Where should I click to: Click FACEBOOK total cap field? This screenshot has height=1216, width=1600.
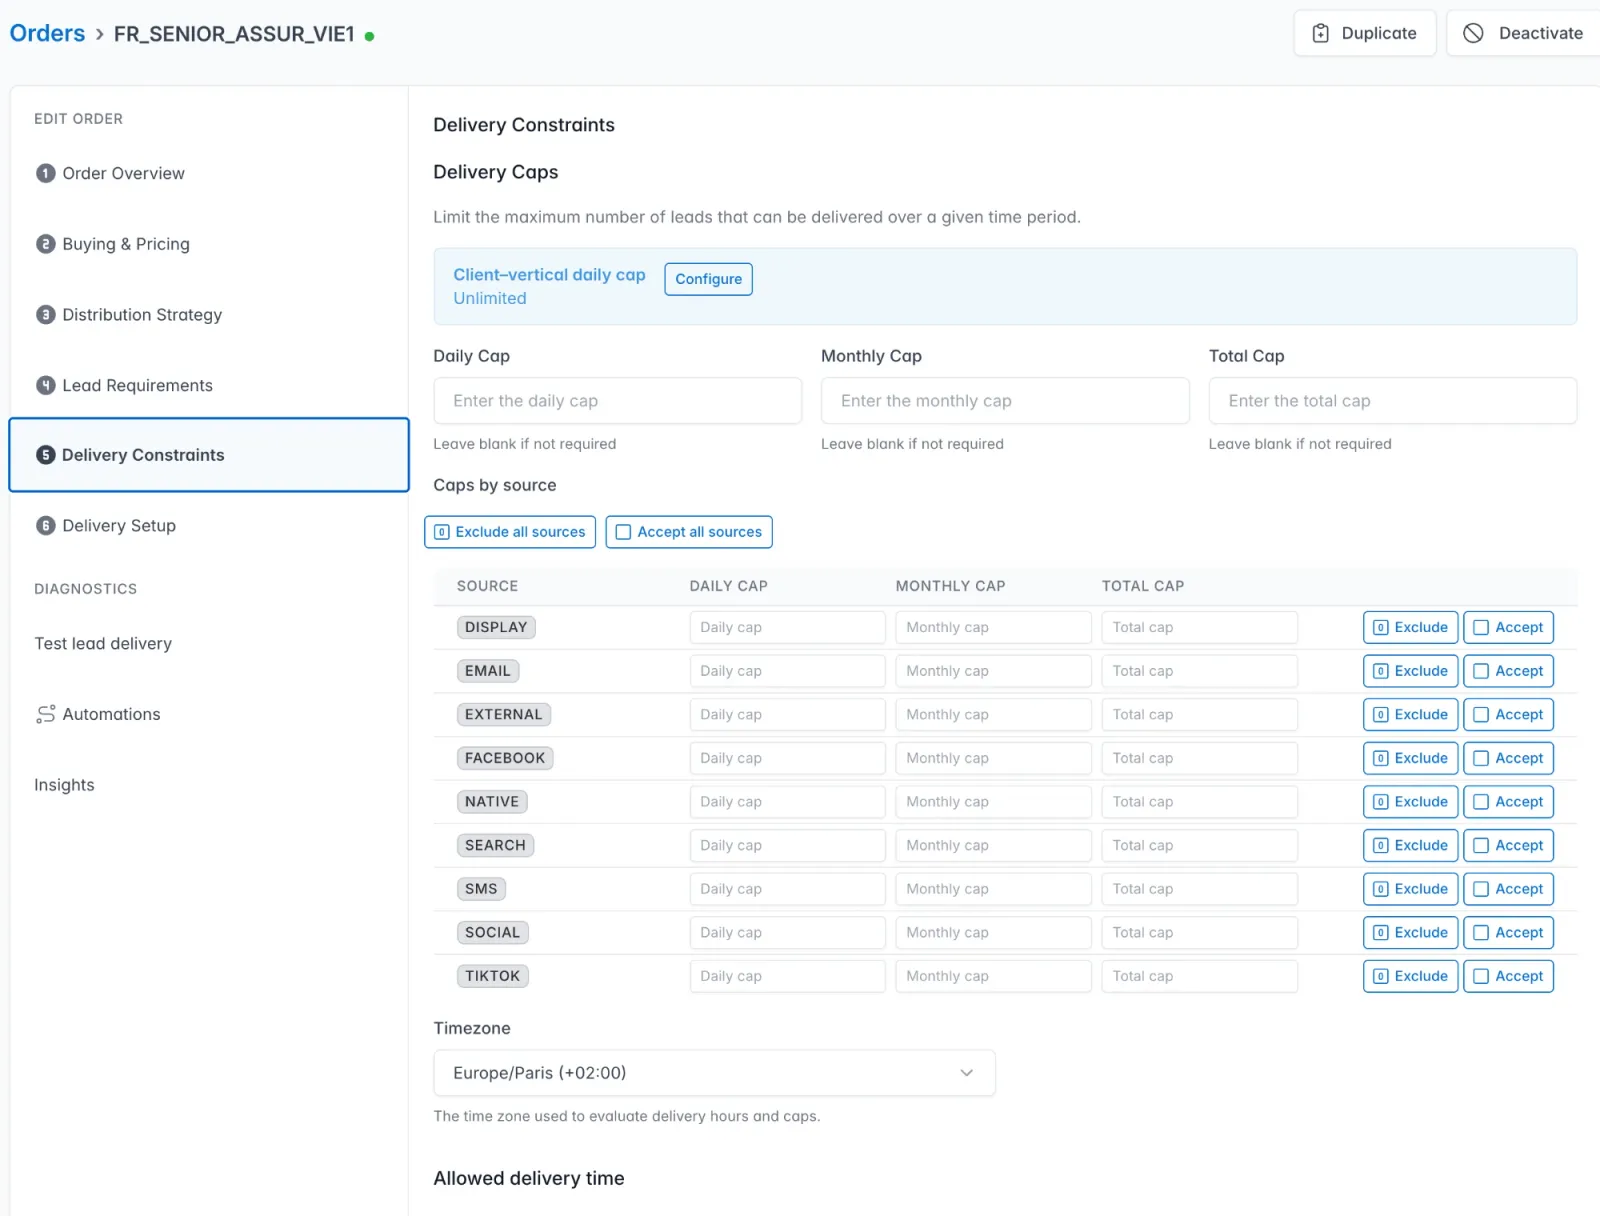point(1199,758)
